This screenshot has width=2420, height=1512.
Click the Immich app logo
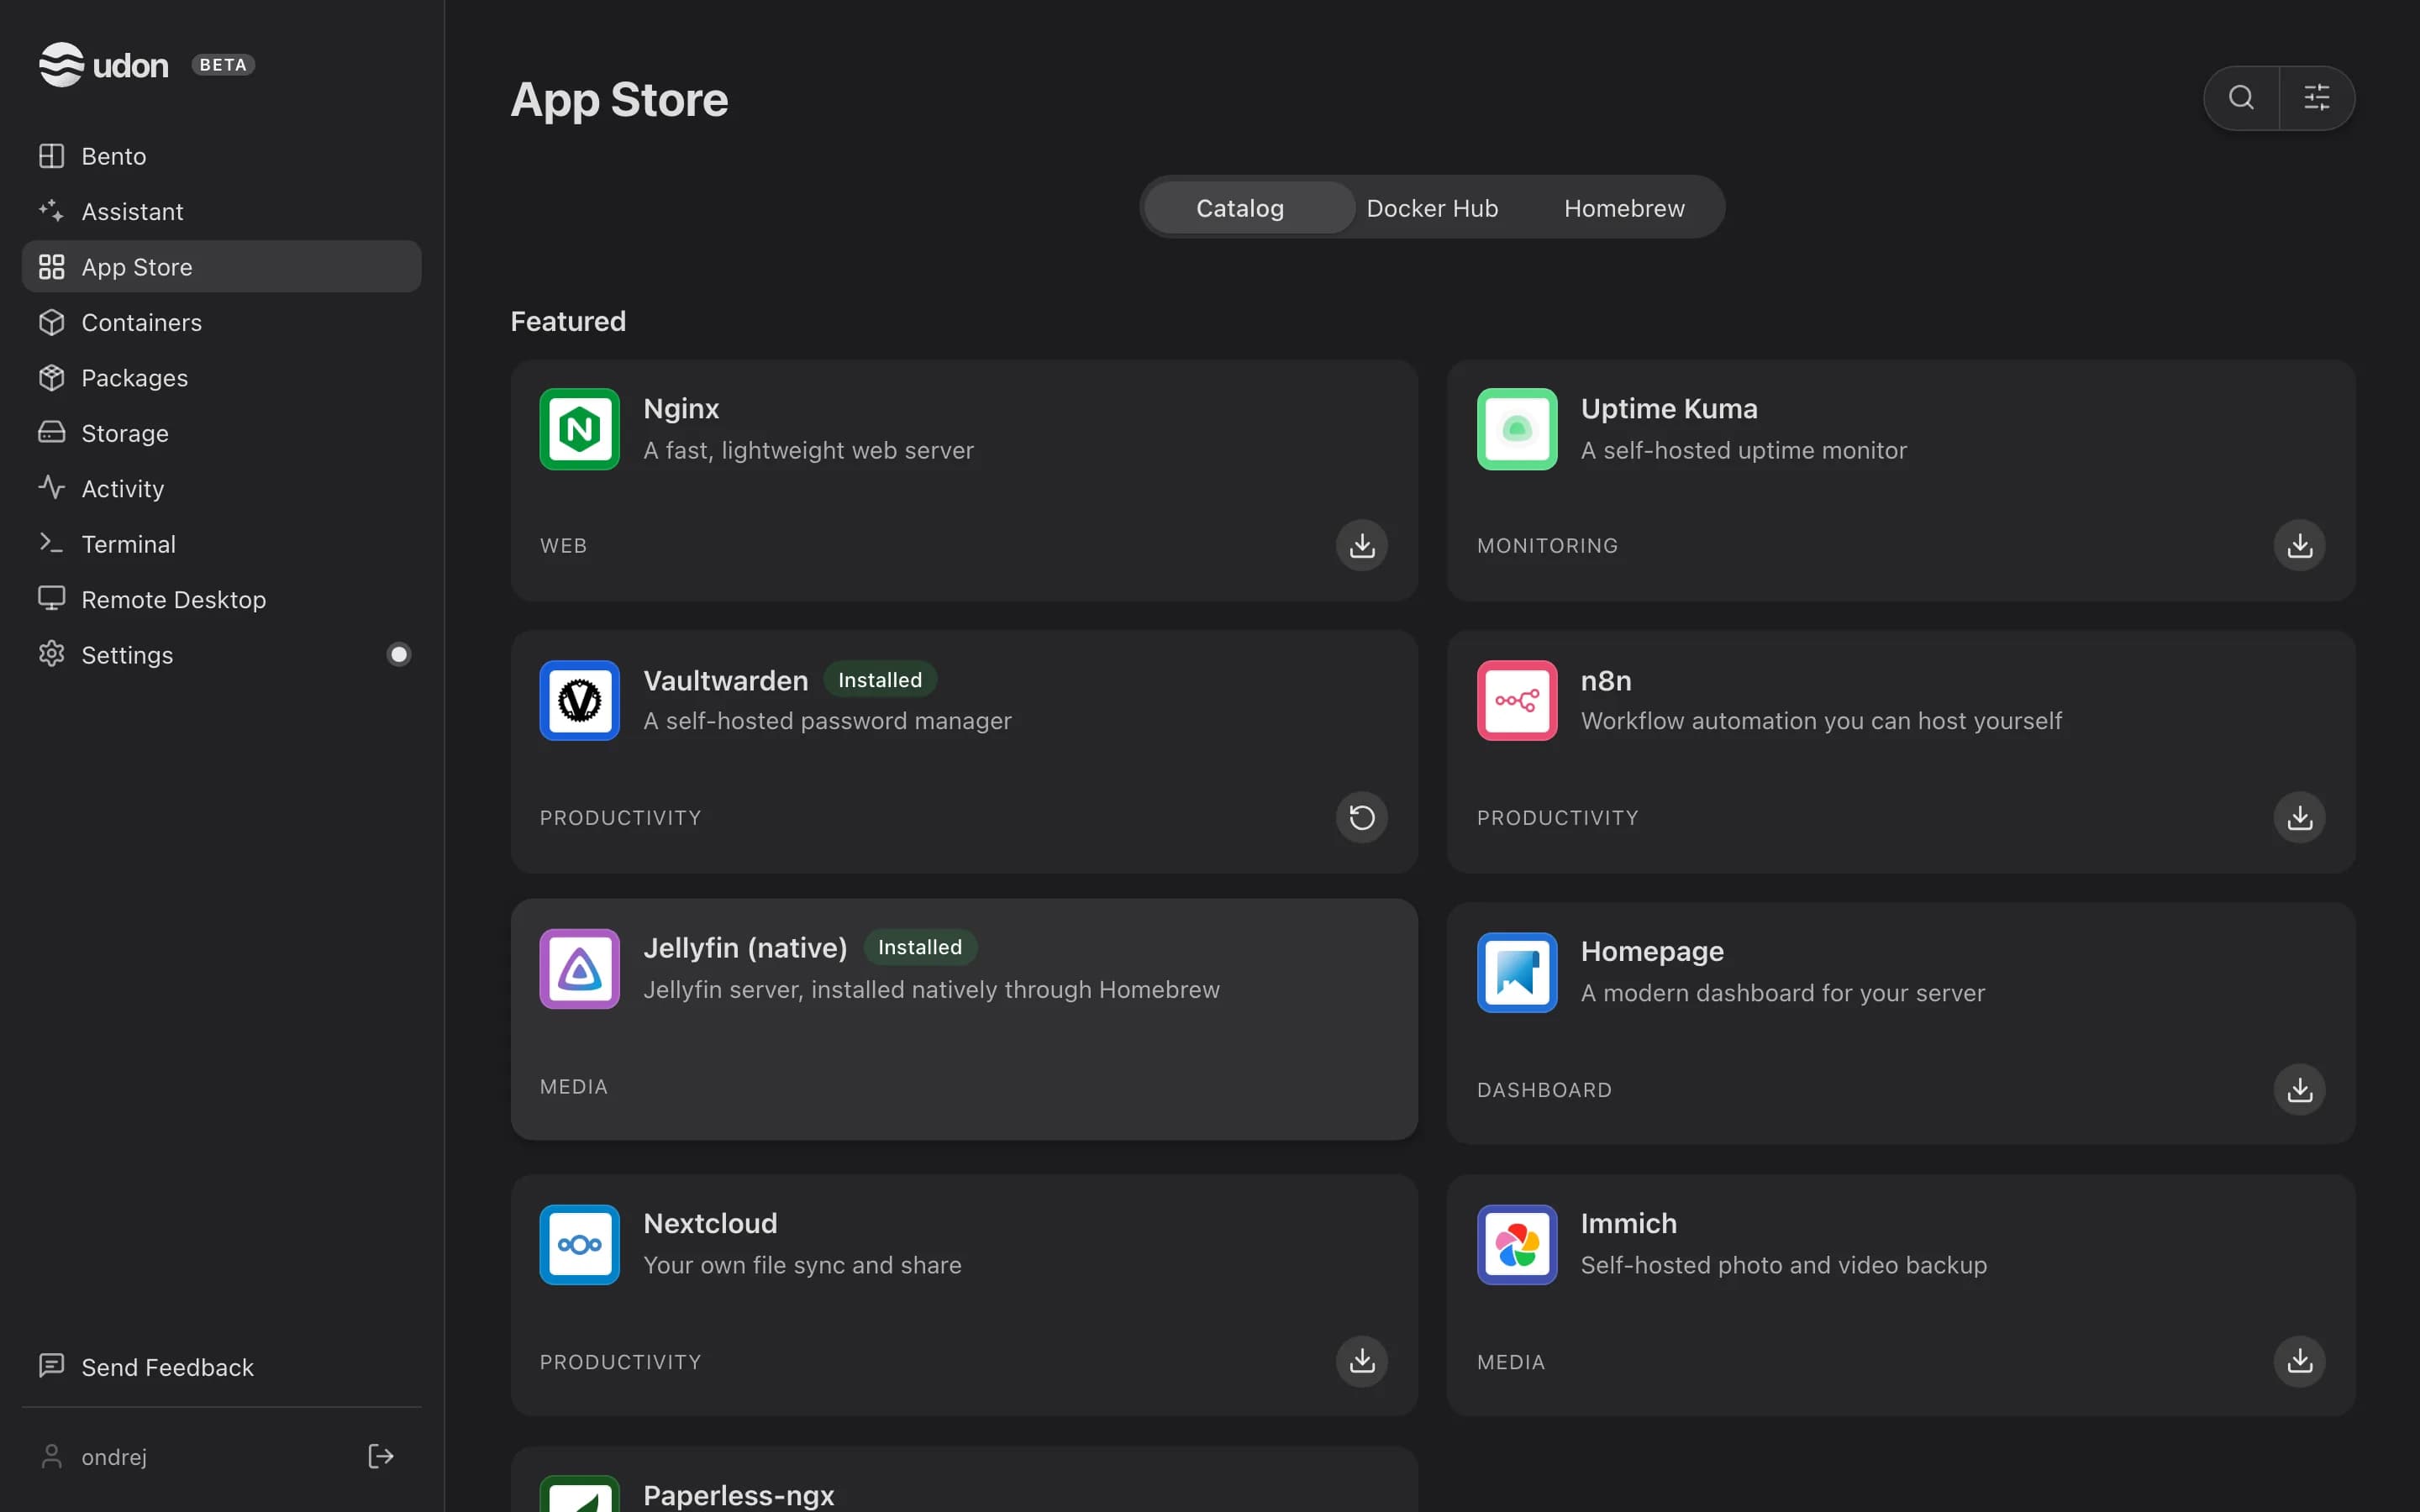[1517, 1244]
